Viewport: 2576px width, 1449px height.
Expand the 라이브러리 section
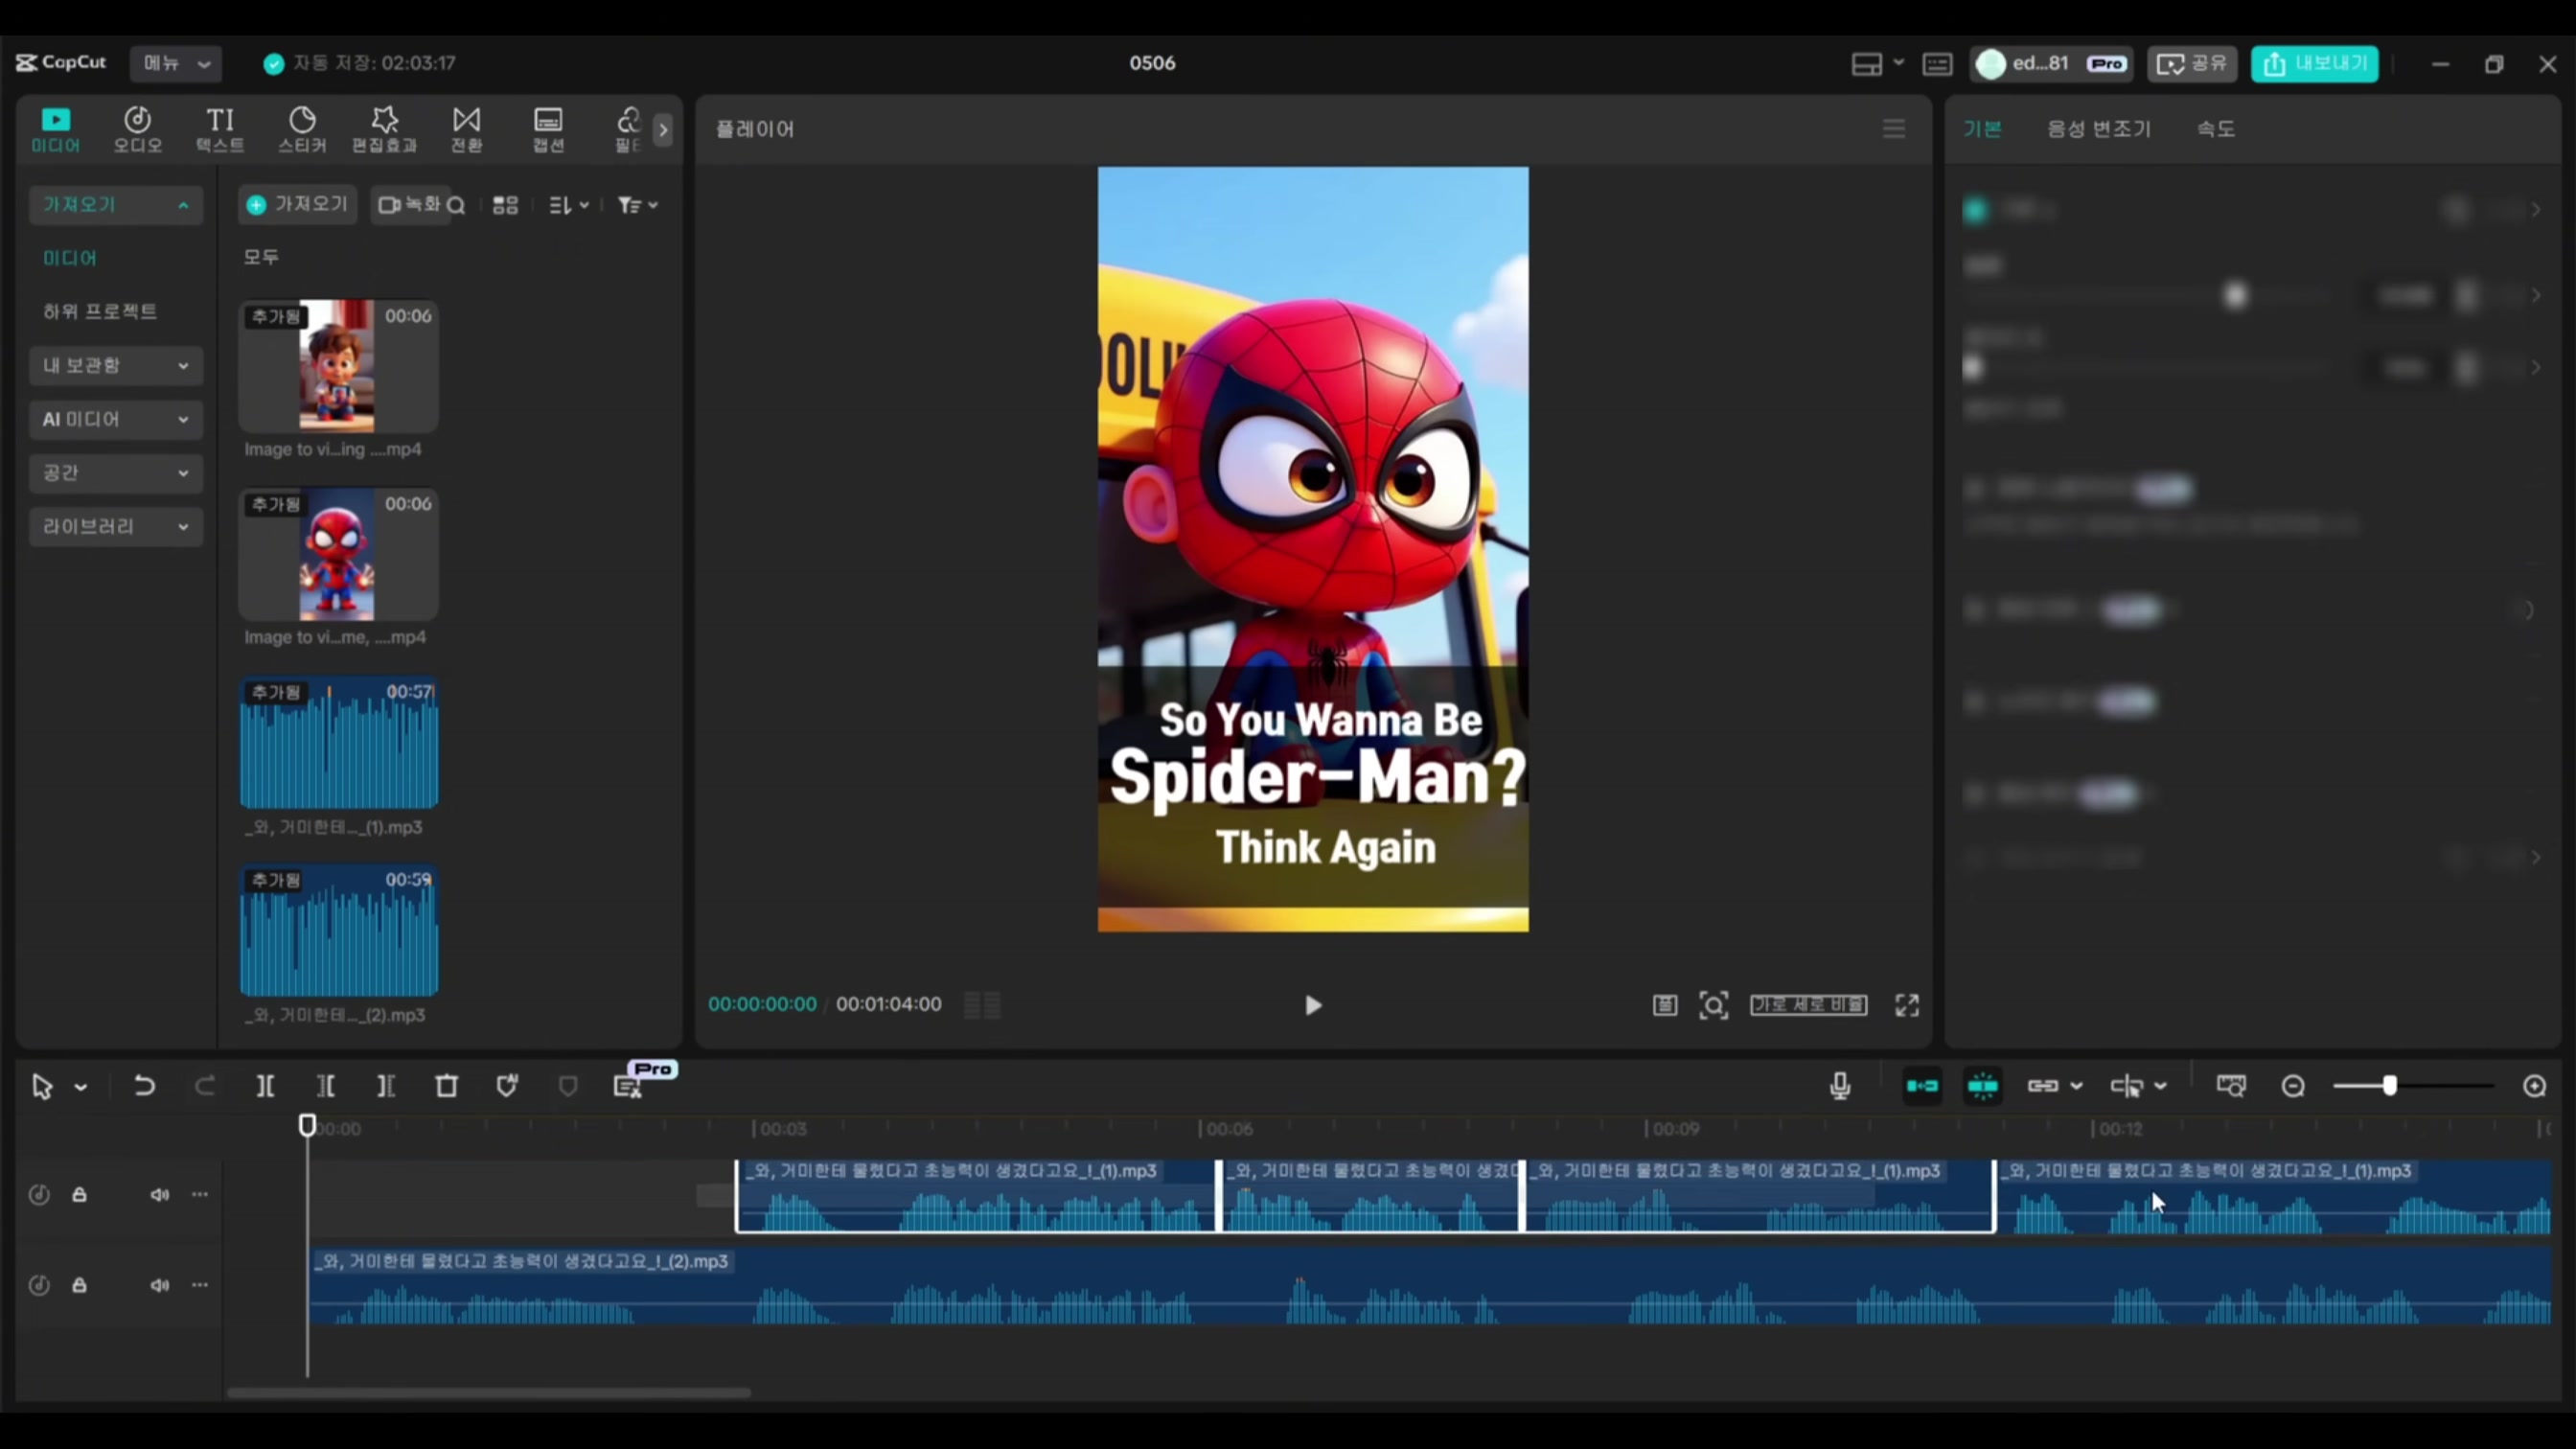pyautogui.click(x=116, y=527)
